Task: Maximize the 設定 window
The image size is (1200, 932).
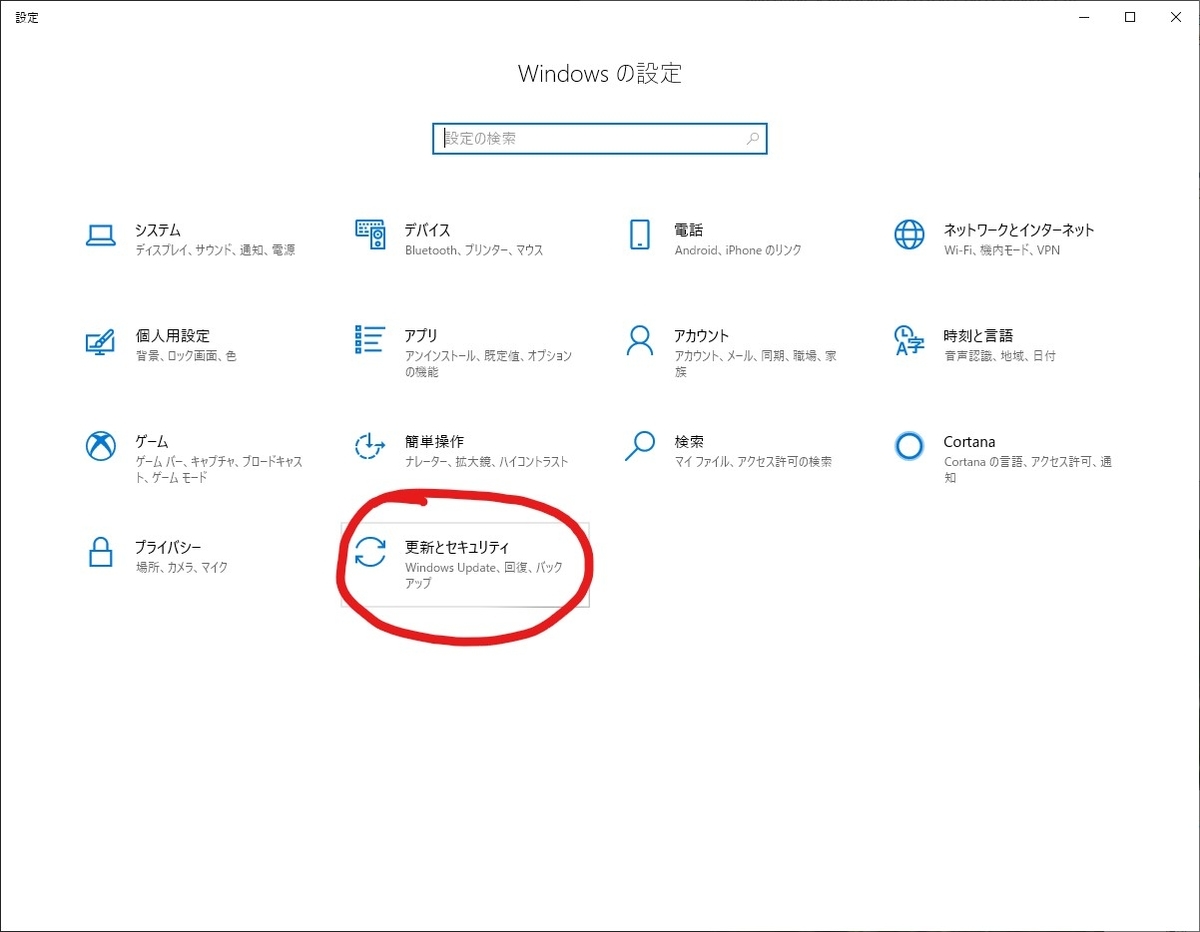Action: pyautogui.click(x=1130, y=17)
